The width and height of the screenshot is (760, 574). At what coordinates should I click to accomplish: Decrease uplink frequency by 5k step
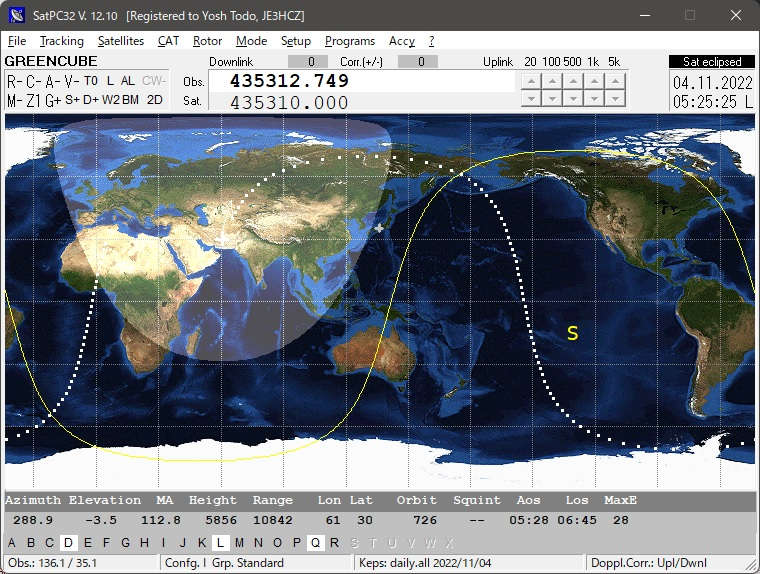point(616,98)
